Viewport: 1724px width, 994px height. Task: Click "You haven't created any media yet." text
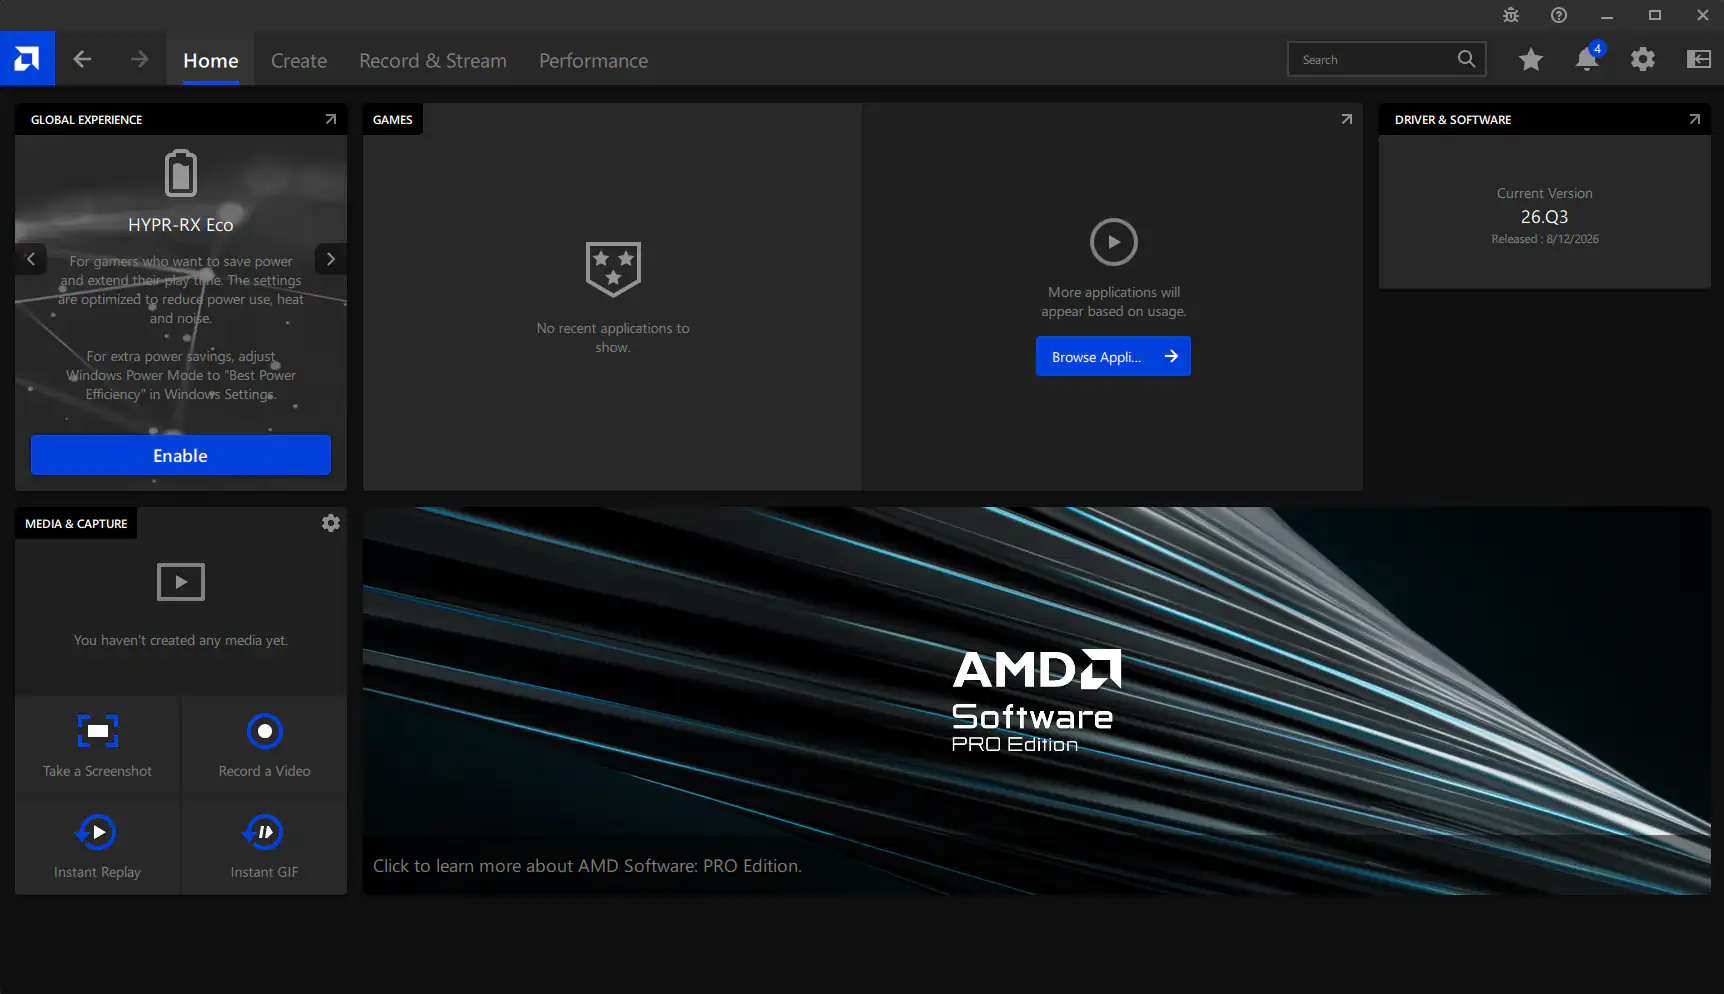[181, 640]
